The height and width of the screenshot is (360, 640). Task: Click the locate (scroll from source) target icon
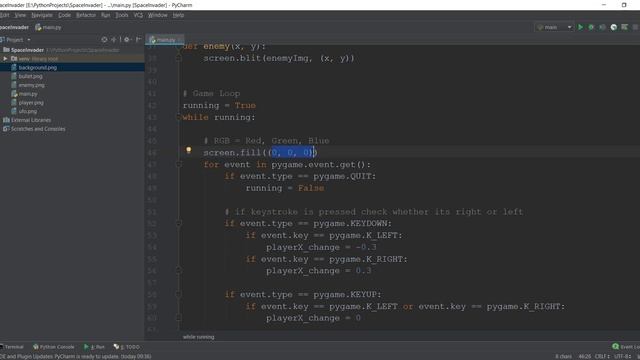[104, 40]
